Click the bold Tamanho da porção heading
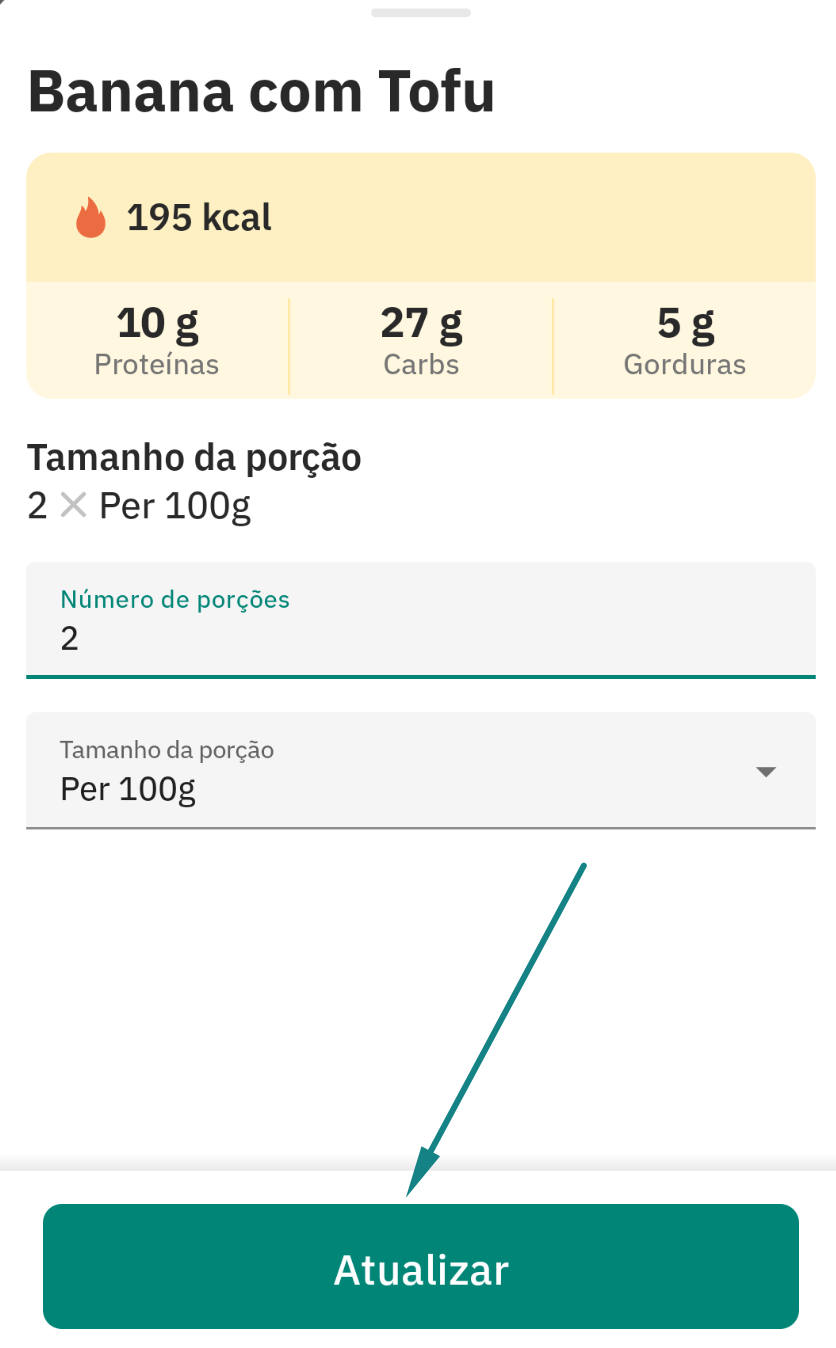 point(194,458)
